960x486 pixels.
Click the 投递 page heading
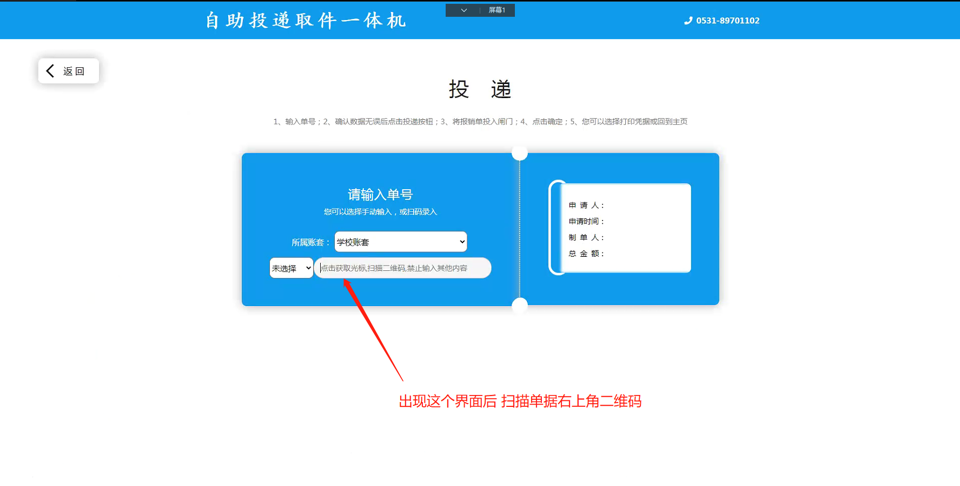pos(480,89)
